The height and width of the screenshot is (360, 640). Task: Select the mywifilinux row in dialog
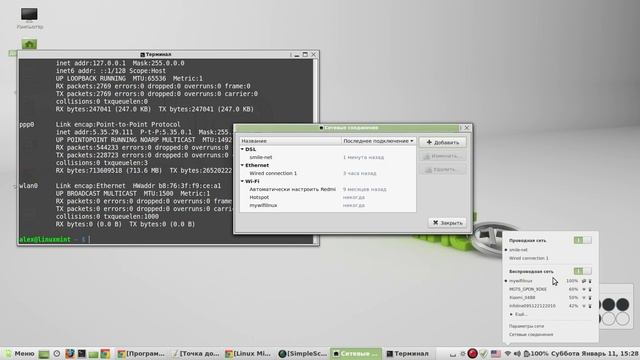coord(328,205)
